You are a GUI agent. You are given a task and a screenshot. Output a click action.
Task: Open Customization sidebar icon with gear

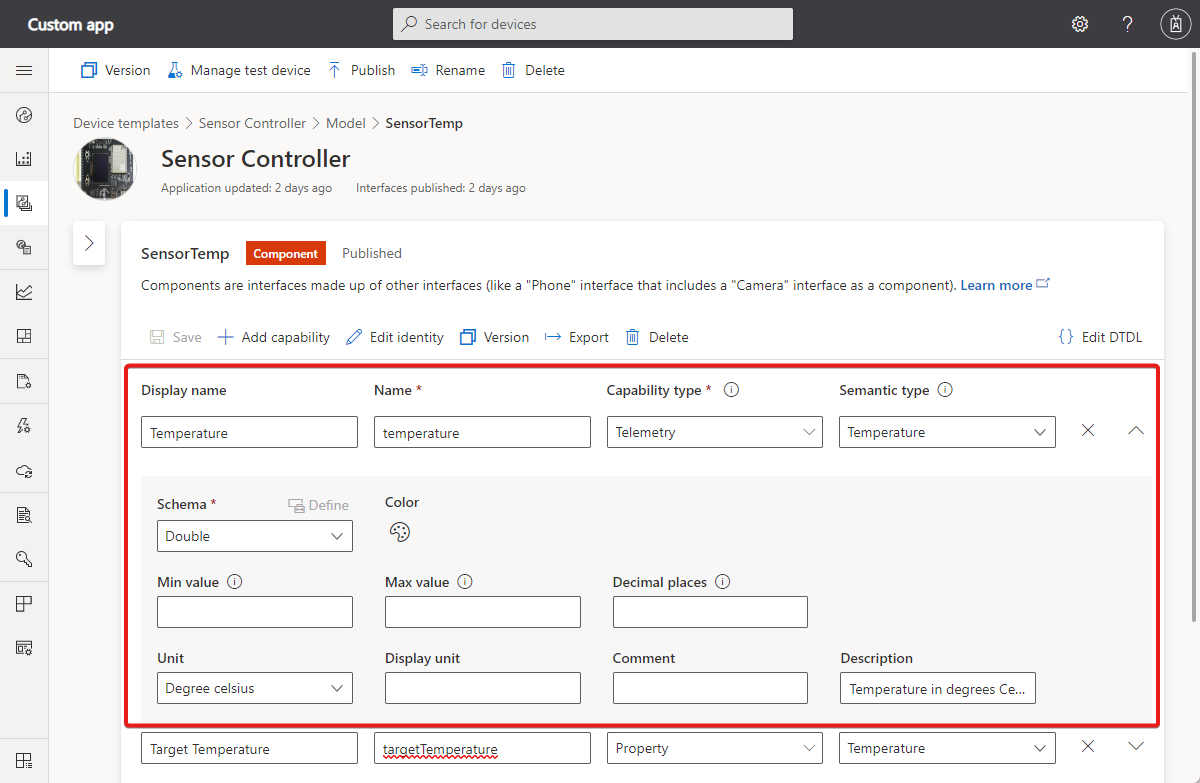click(x=24, y=648)
